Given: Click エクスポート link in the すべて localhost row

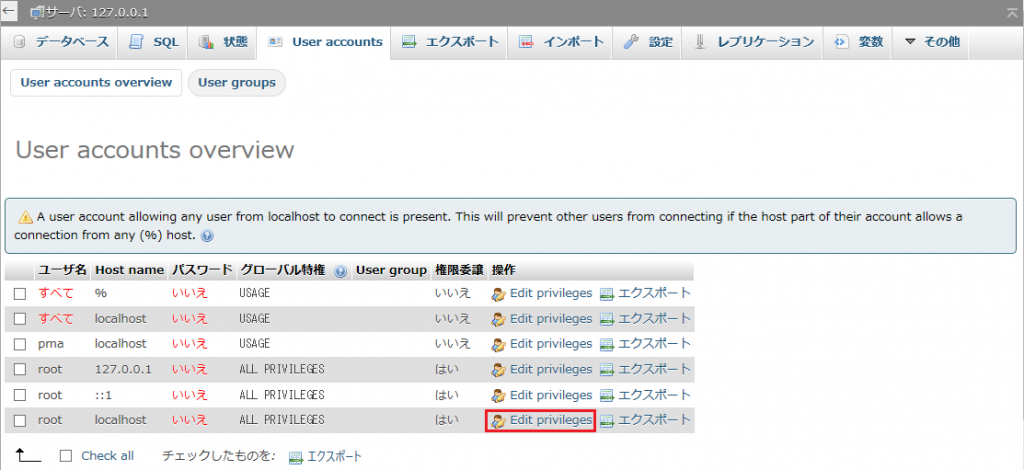Looking at the screenshot, I should pos(645,319).
